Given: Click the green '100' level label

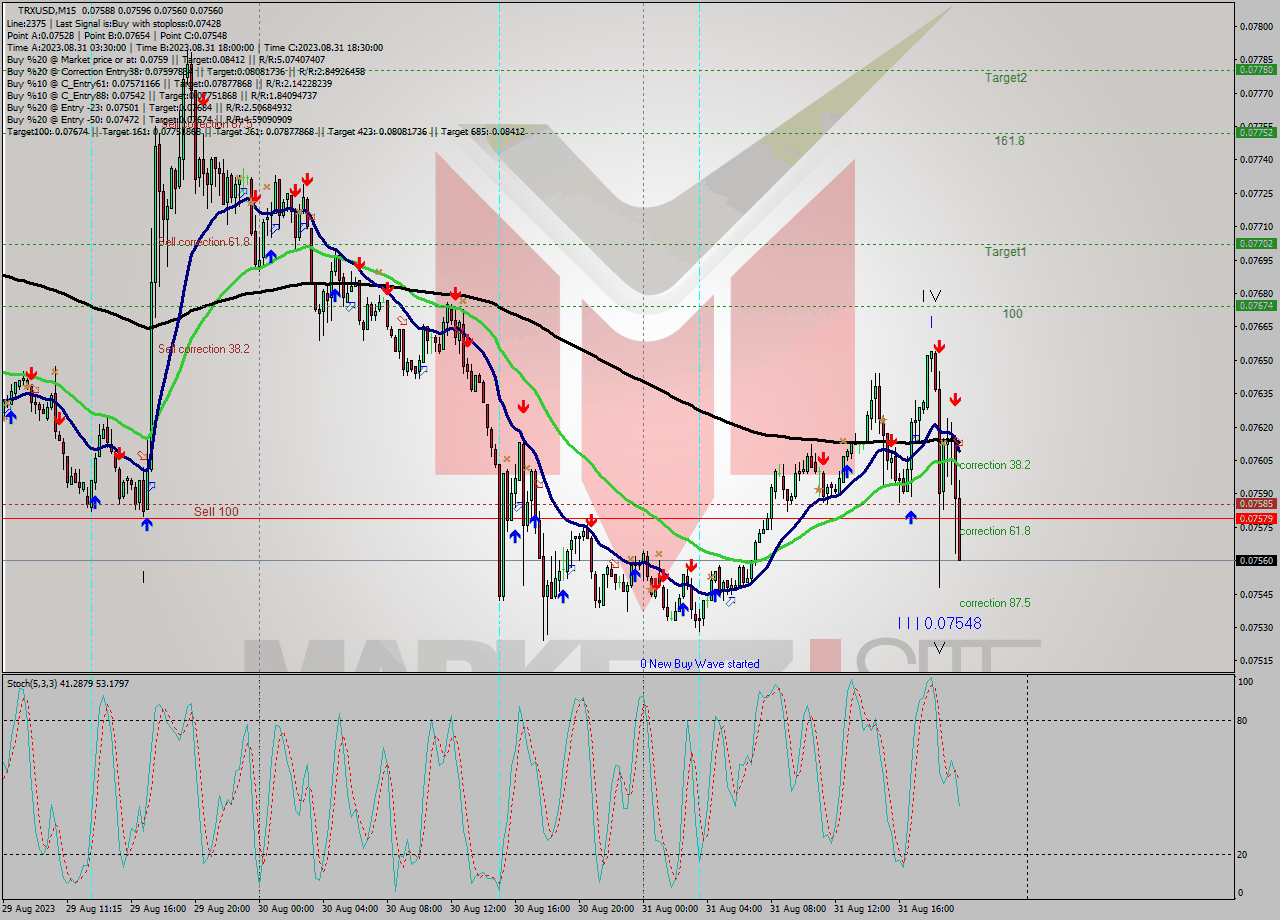Looking at the screenshot, I should click(x=1013, y=314).
